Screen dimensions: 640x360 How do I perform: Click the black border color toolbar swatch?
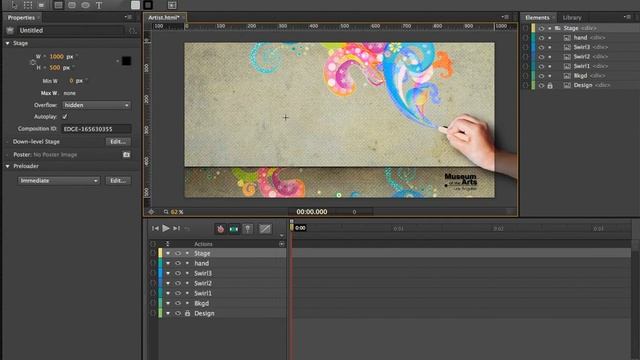[x=148, y=5]
